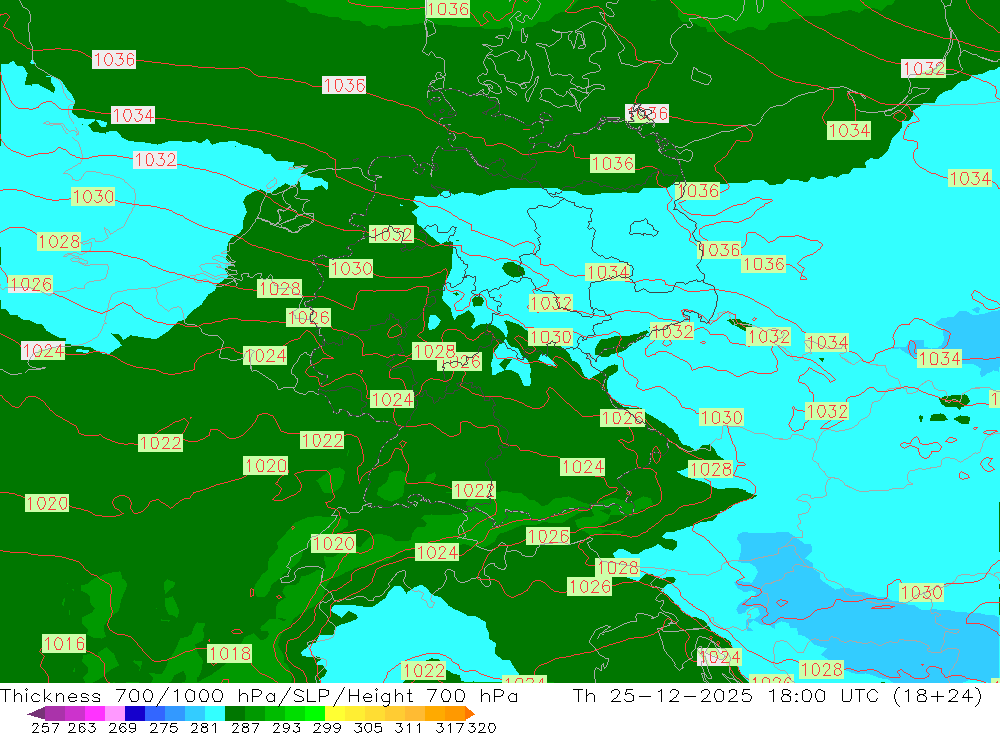Viewport: 1000px width, 733px height.
Task: Click the legend value 311
Action: 408,727
